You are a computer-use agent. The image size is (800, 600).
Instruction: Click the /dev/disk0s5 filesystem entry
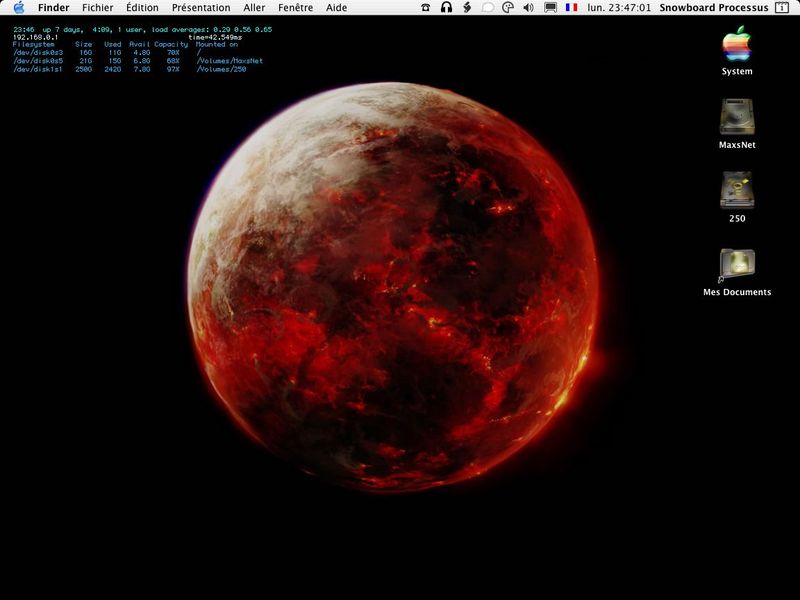point(38,61)
